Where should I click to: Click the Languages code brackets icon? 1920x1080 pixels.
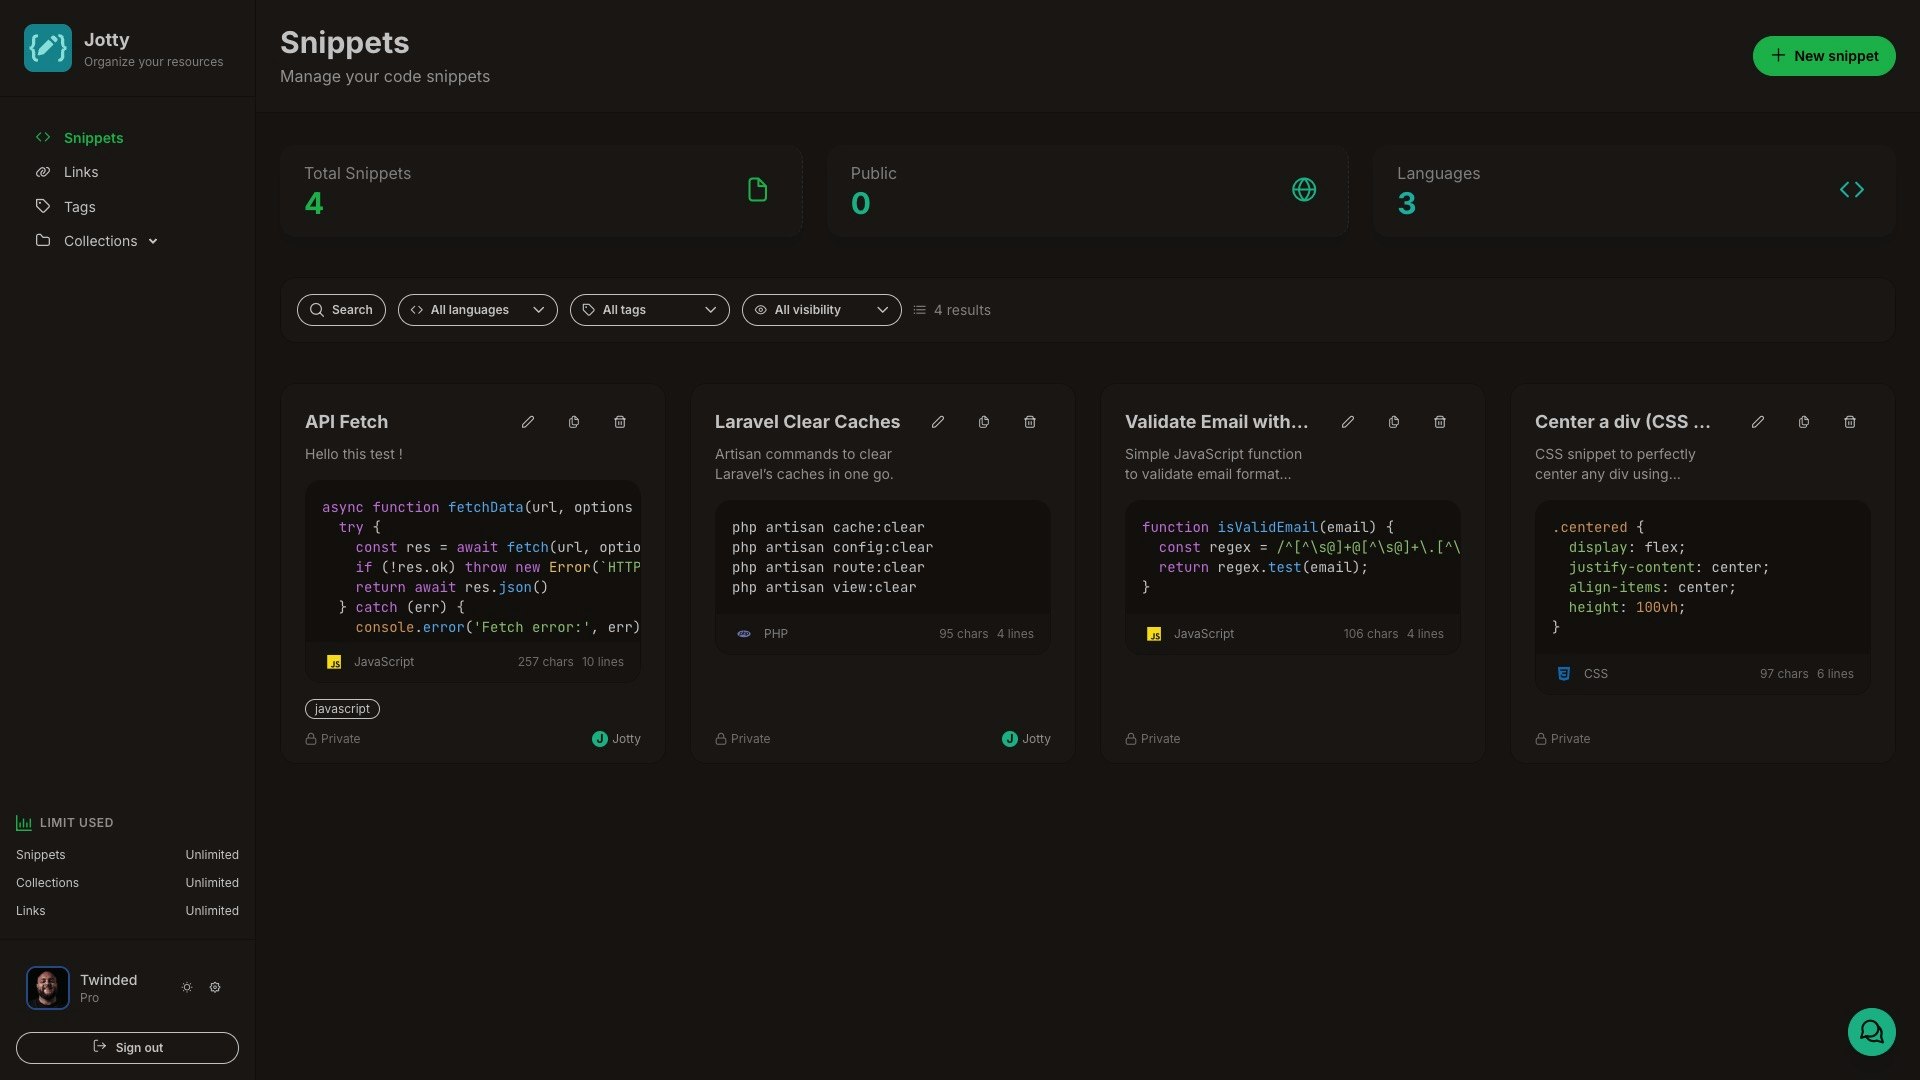coord(1852,189)
